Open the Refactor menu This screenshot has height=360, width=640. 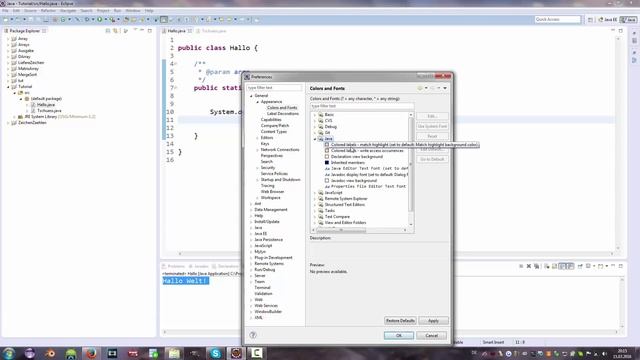48,10
